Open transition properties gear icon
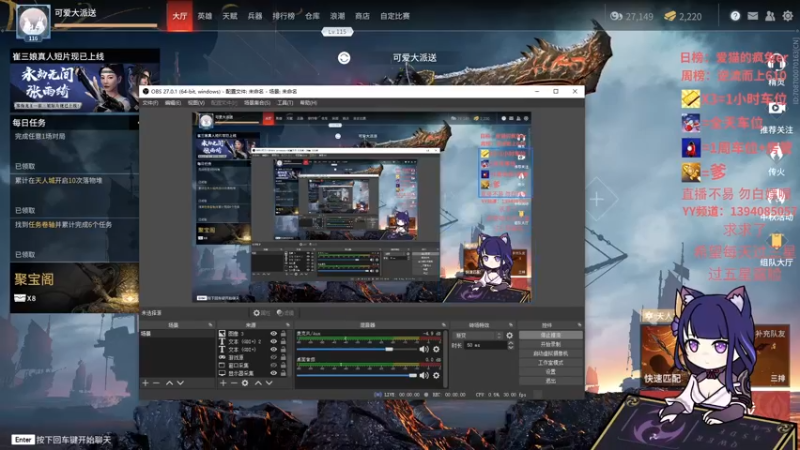The width and height of the screenshot is (800, 450). [x=509, y=335]
